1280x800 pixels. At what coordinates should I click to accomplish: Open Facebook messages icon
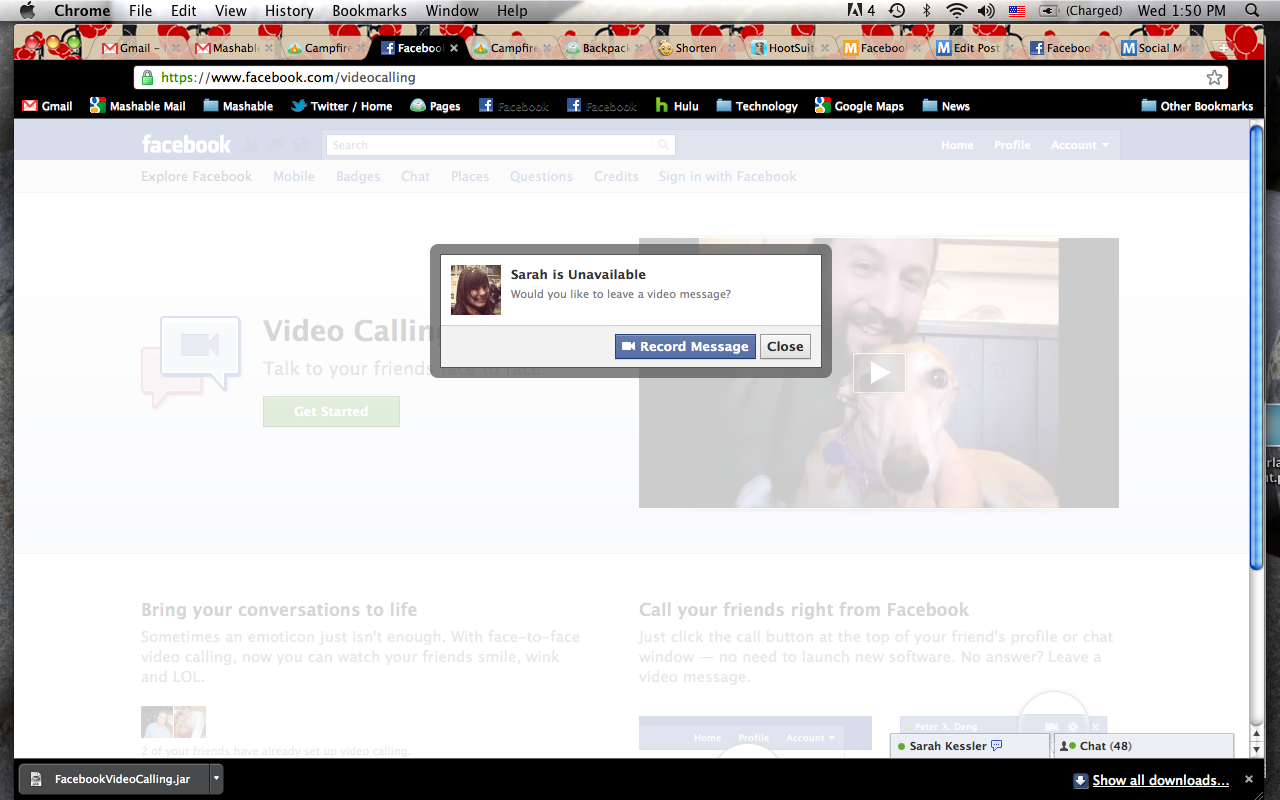(276, 145)
